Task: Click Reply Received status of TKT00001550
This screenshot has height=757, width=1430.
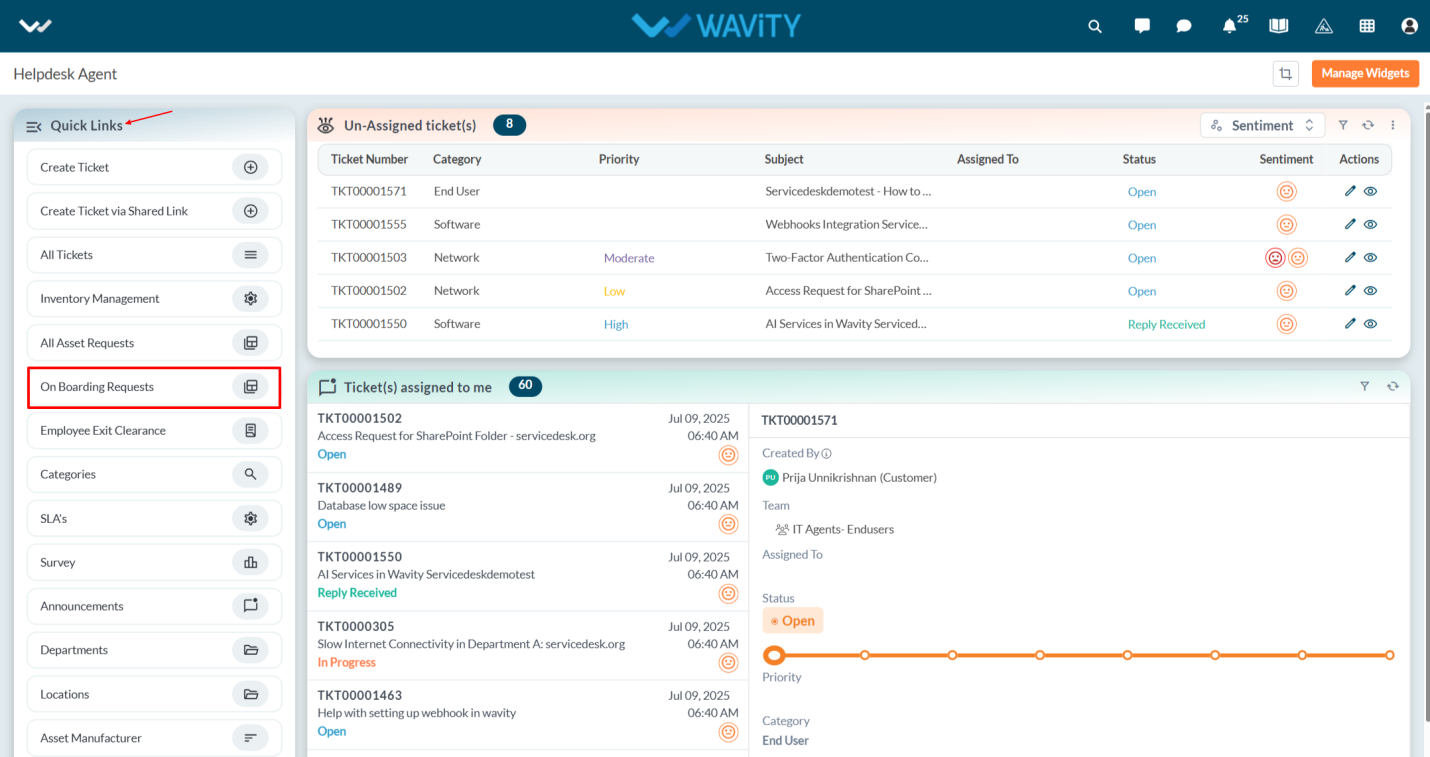Action: click(x=1166, y=324)
